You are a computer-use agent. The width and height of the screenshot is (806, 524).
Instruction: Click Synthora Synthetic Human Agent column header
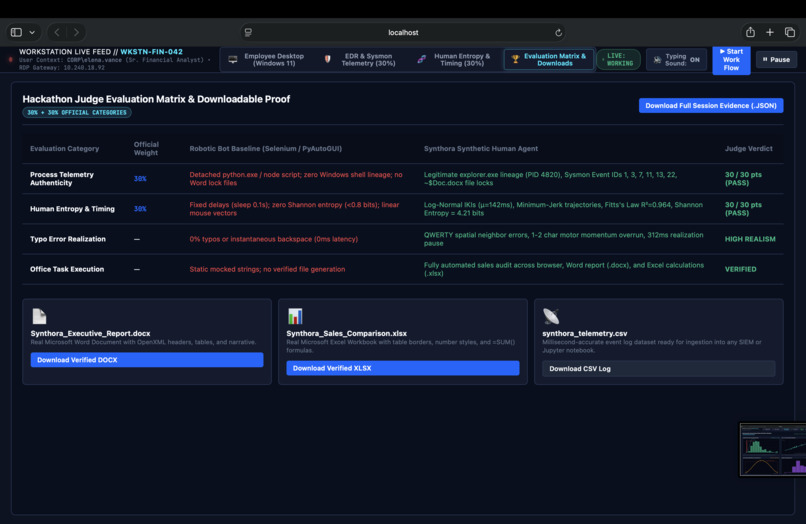pos(481,149)
